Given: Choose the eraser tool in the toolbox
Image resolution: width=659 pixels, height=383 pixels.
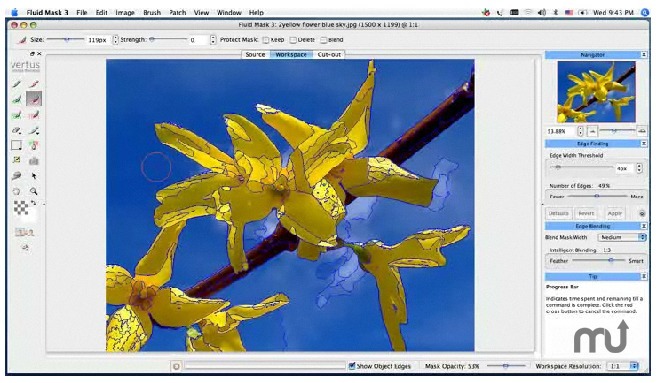Looking at the screenshot, I should 16,130.
